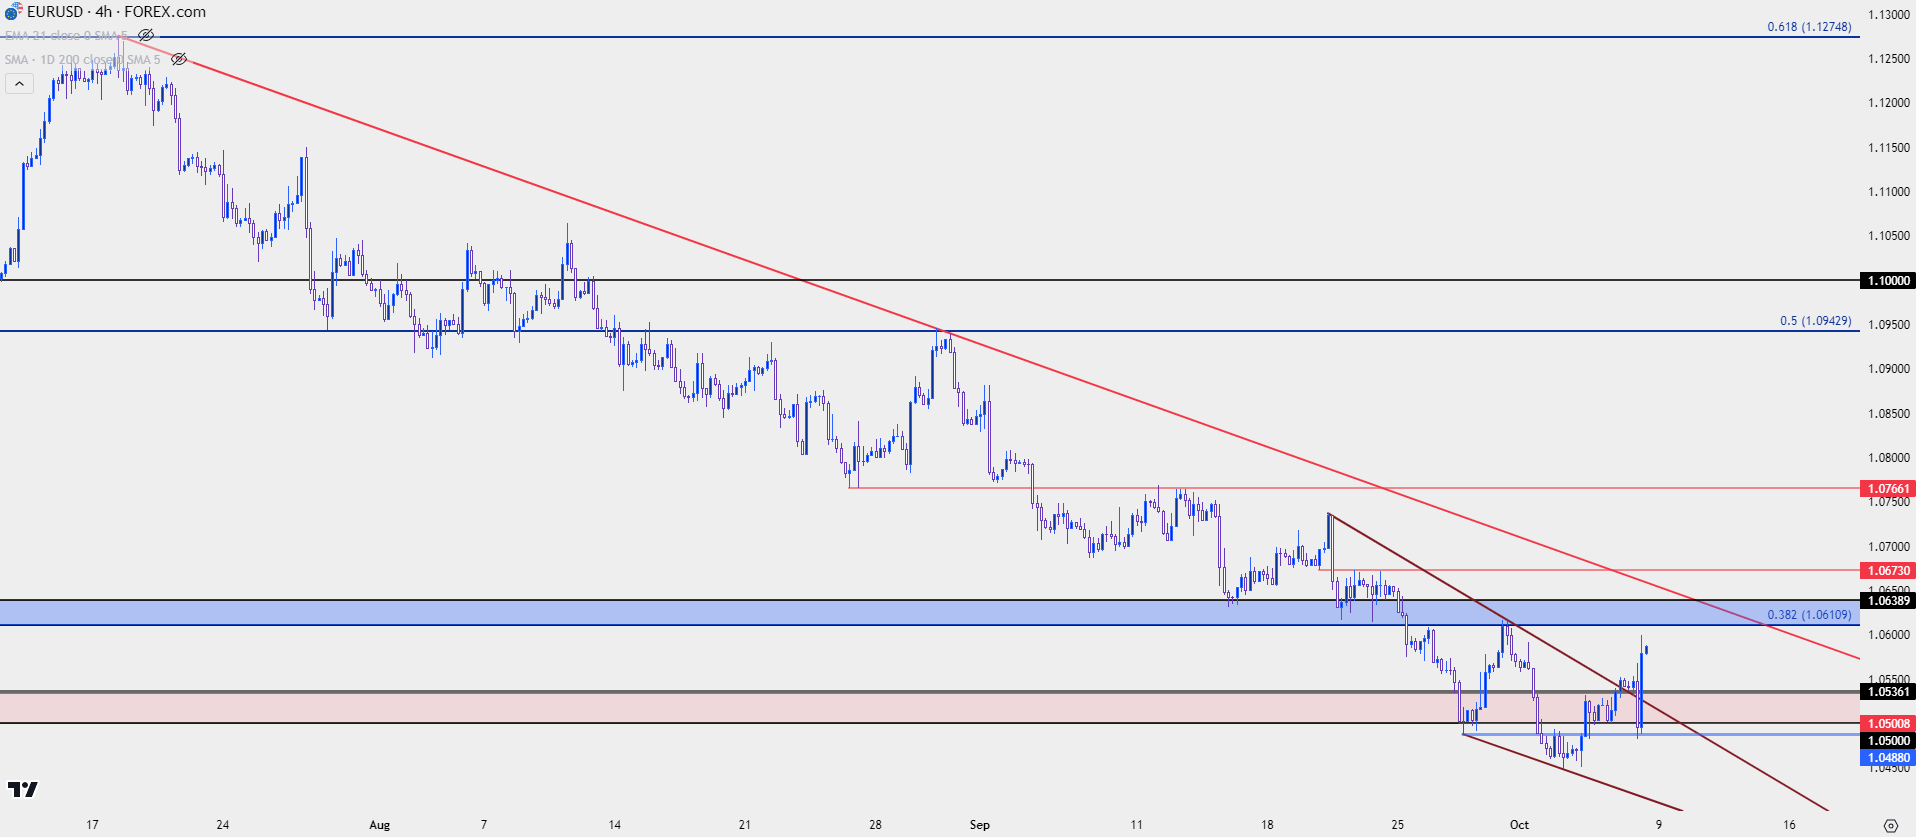This screenshot has width=1916, height=837.
Task: Select the 0.618 (1.12748) Fibonacci label
Action: pyautogui.click(x=1809, y=27)
